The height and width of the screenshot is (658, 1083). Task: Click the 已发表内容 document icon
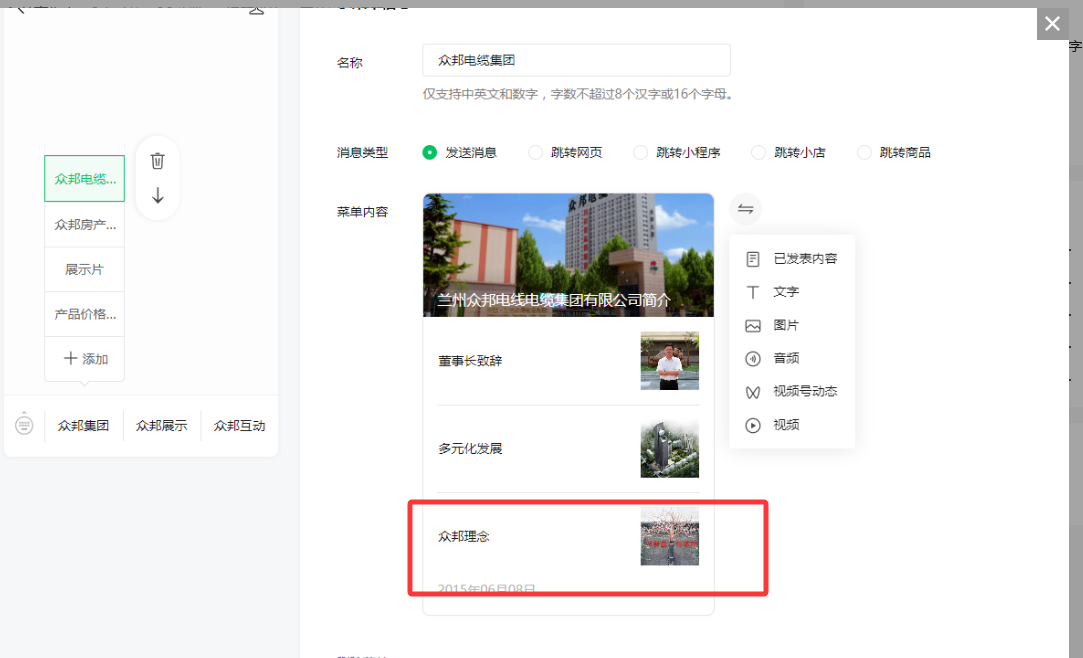click(753, 259)
